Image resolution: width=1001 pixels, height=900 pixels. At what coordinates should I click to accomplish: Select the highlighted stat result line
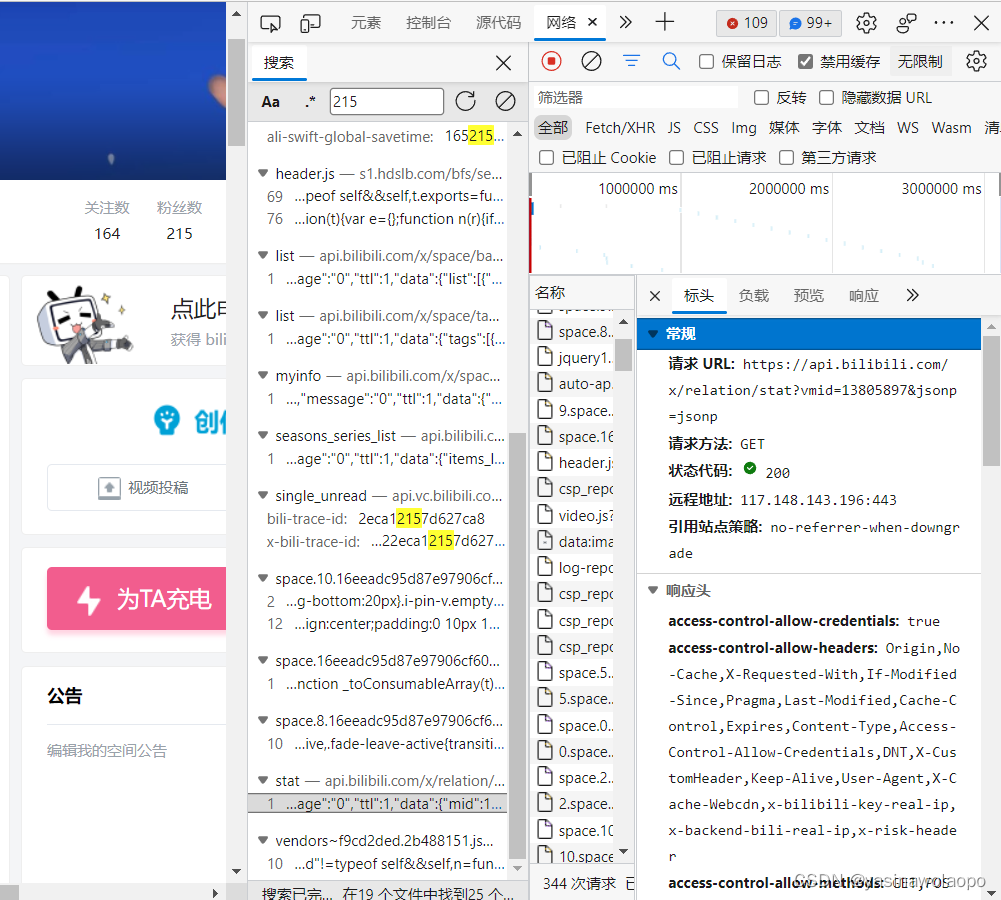click(x=378, y=804)
